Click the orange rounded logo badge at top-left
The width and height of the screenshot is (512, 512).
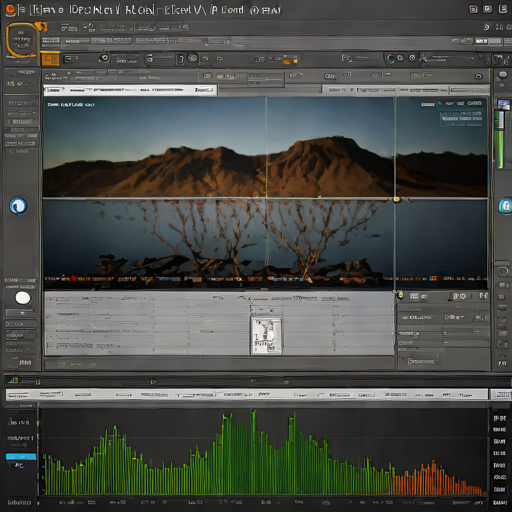(x=22, y=40)
